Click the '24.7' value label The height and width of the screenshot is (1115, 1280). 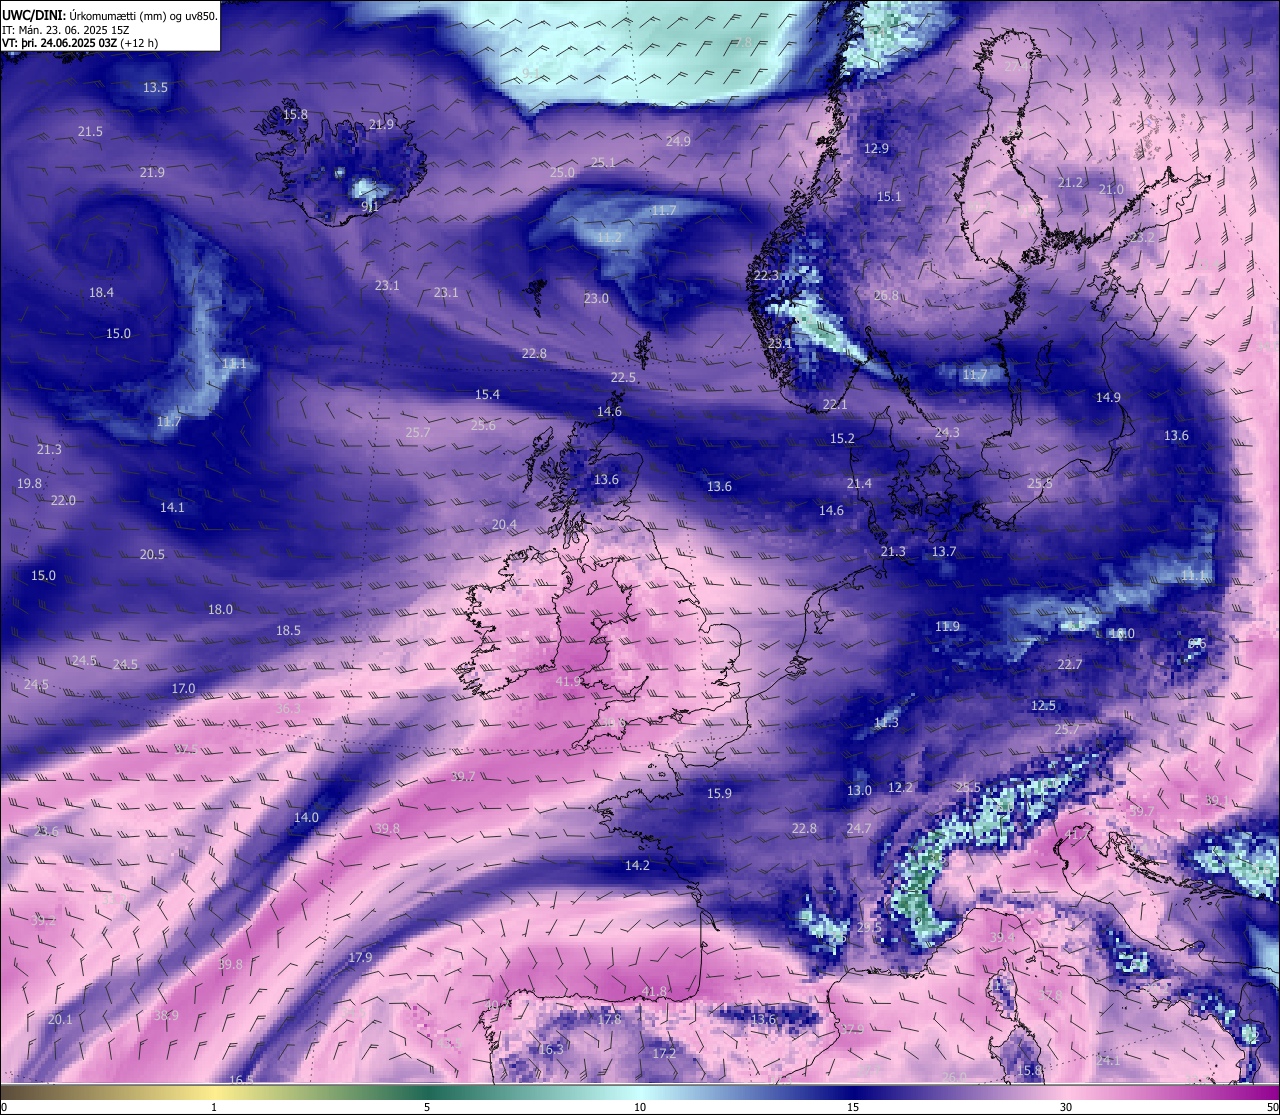click(x=859, y=829)
